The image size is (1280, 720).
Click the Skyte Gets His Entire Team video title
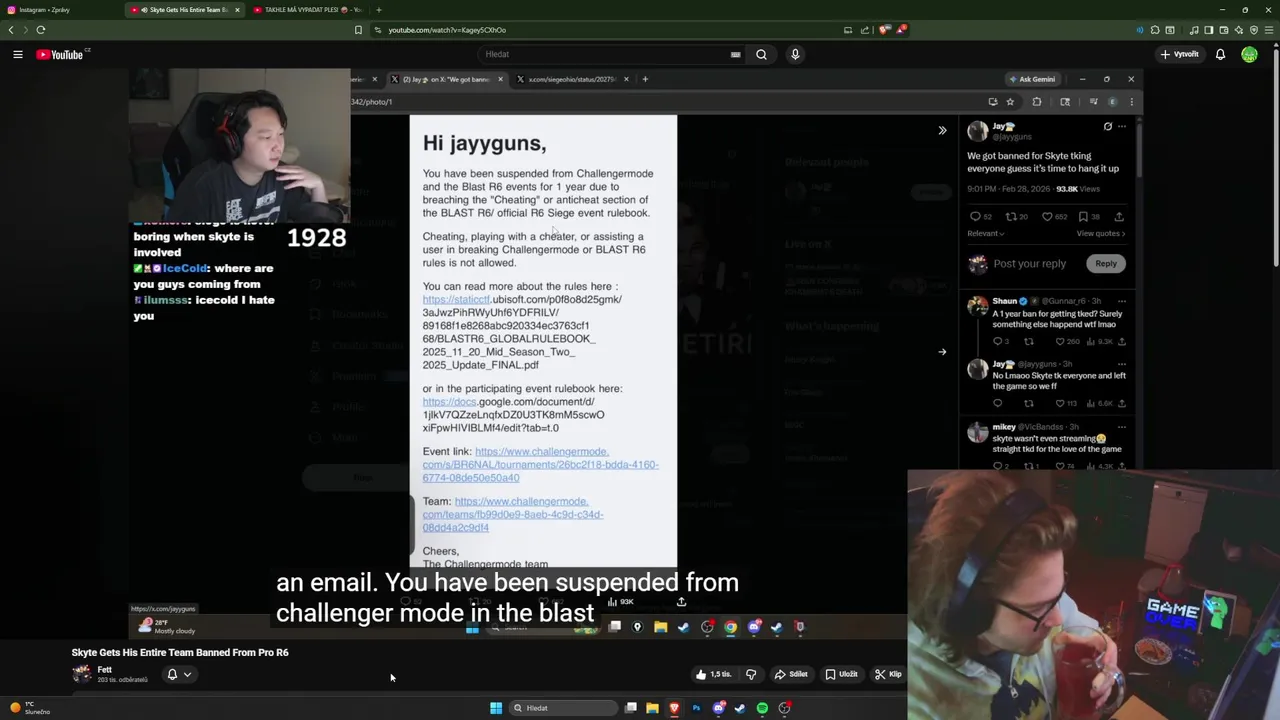[180, 652]
